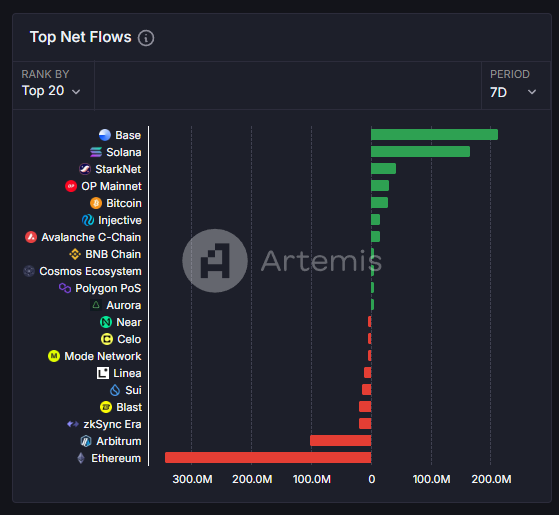The width and height of the screenshot is (559, 515).
Task: Click the Celo logo icon
Action: click(x=107, y=339)
